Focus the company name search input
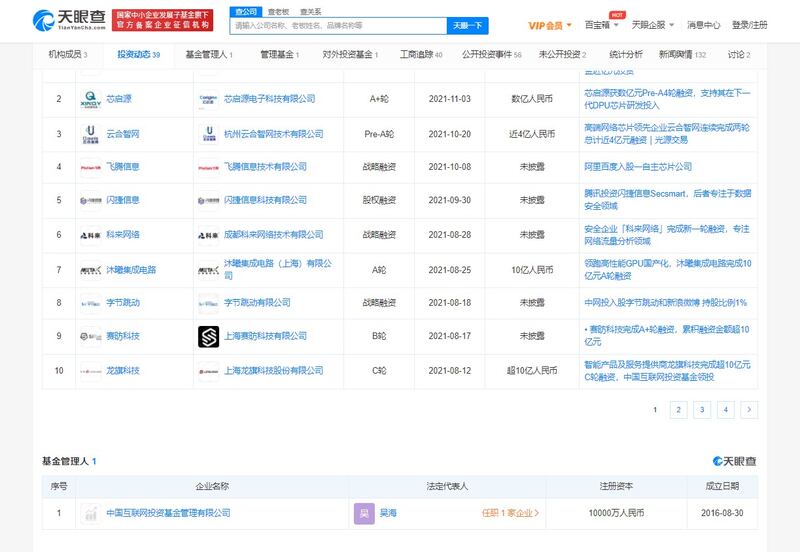Image resolution: width=800 pixels, height=552 pixels. click(338, 26)
